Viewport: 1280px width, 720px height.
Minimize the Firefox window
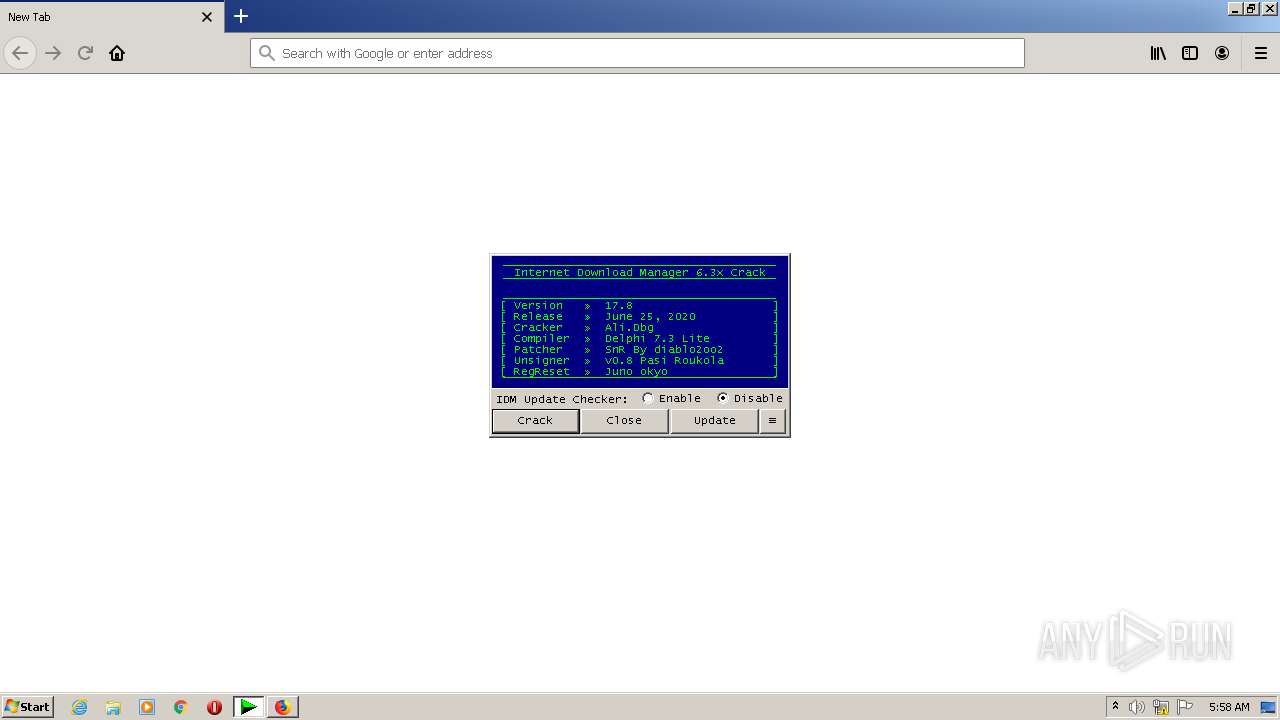tap(1236, 8)
